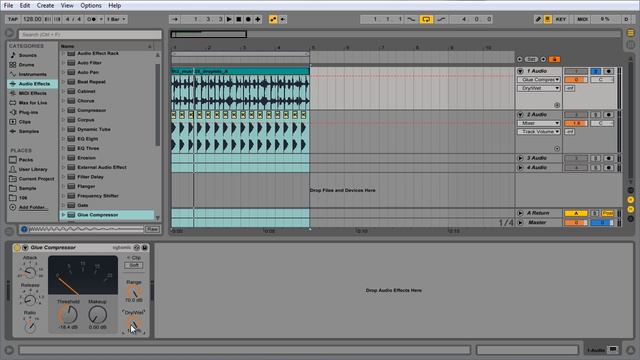Toggle the computer MIDI keyboard icon
The image size is (640, 360).
pos(548,19)
